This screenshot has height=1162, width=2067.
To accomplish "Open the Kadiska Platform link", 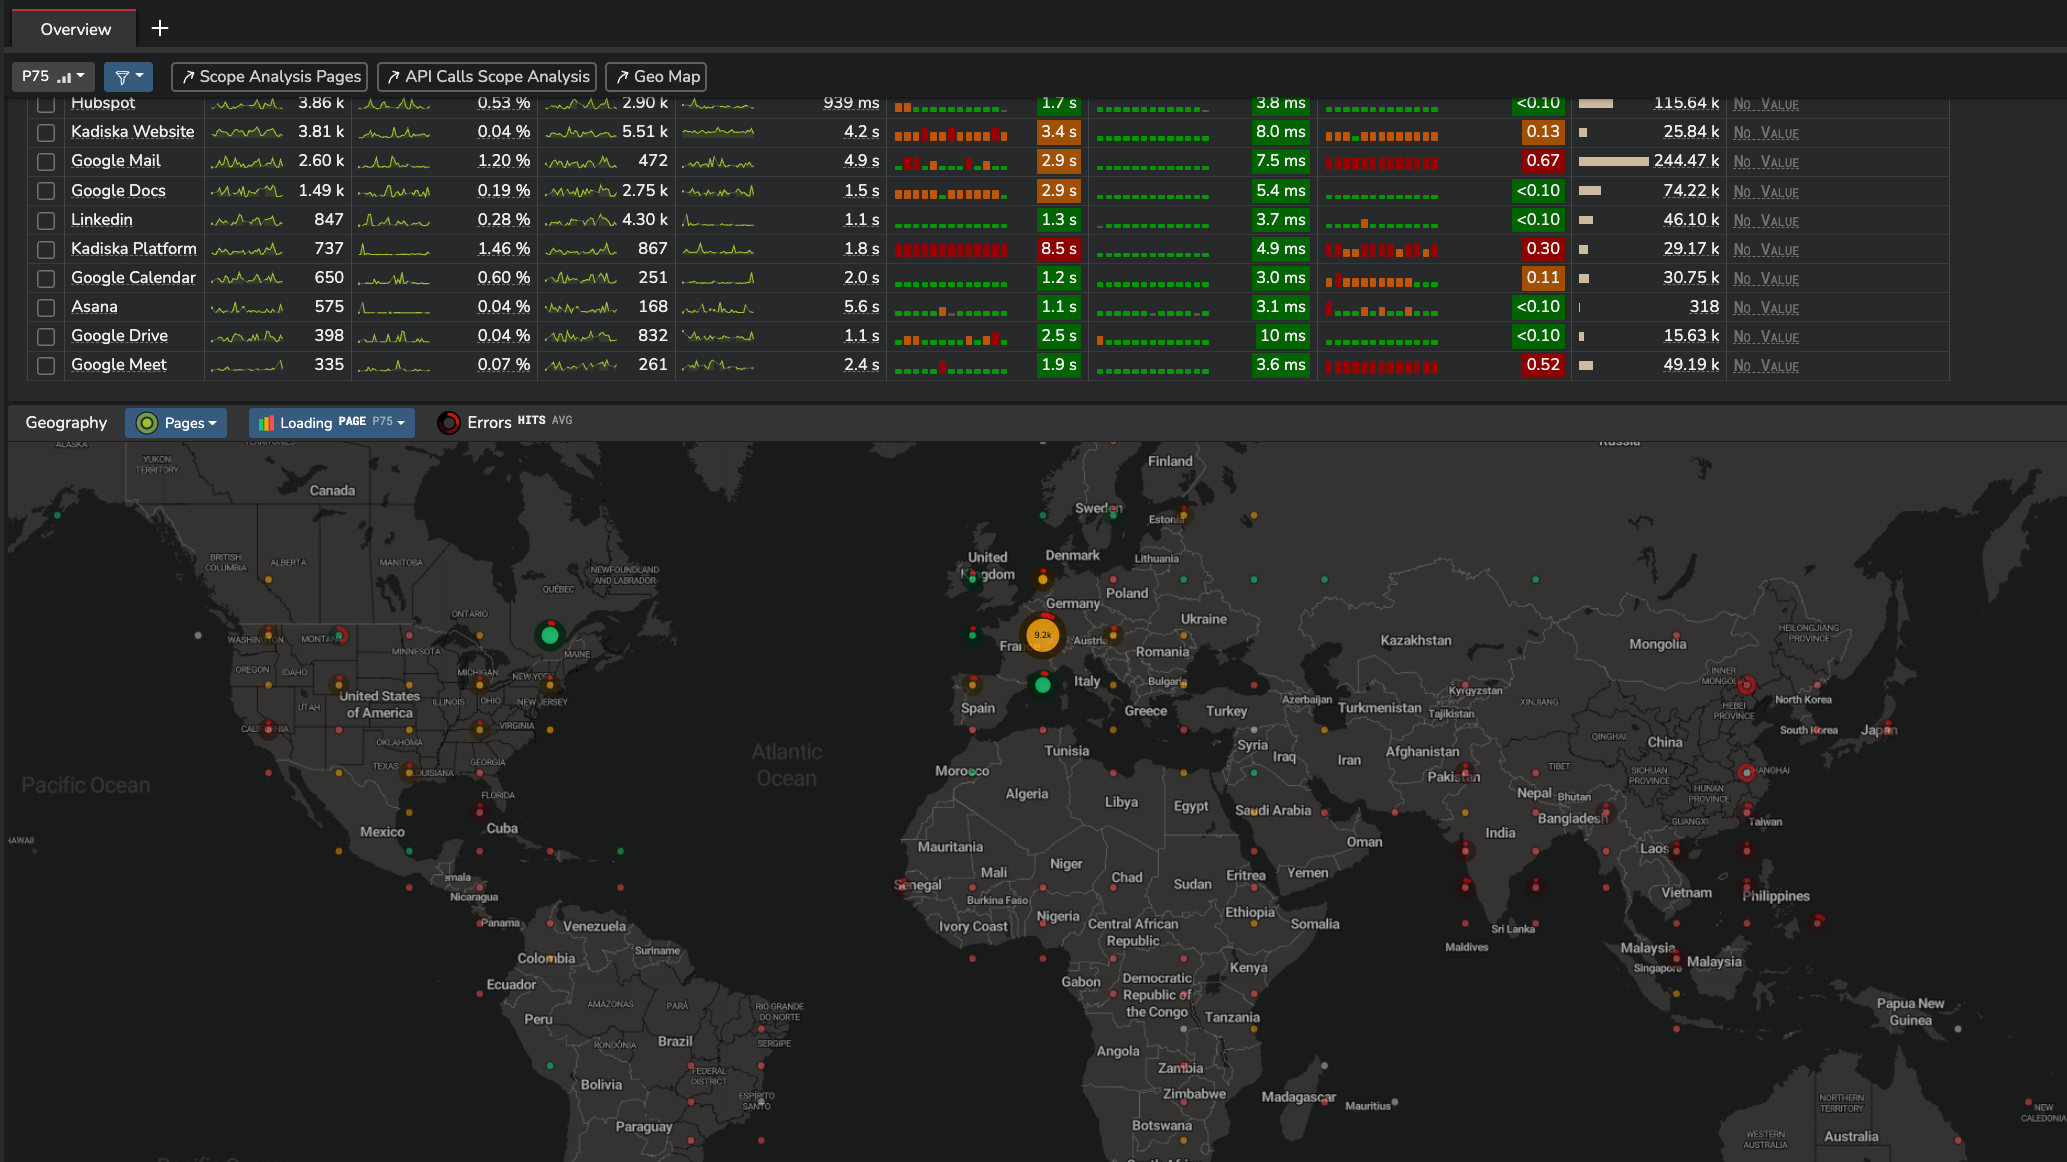I will pos(133,249).
